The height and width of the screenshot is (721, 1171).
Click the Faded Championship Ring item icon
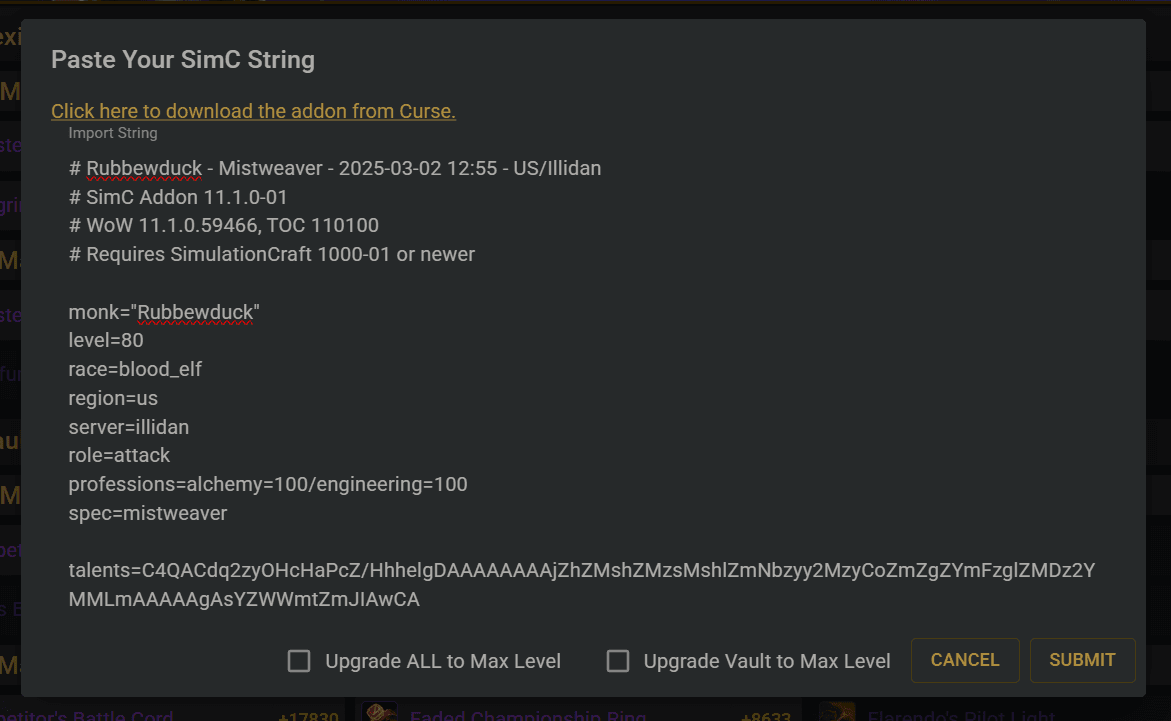380,712
